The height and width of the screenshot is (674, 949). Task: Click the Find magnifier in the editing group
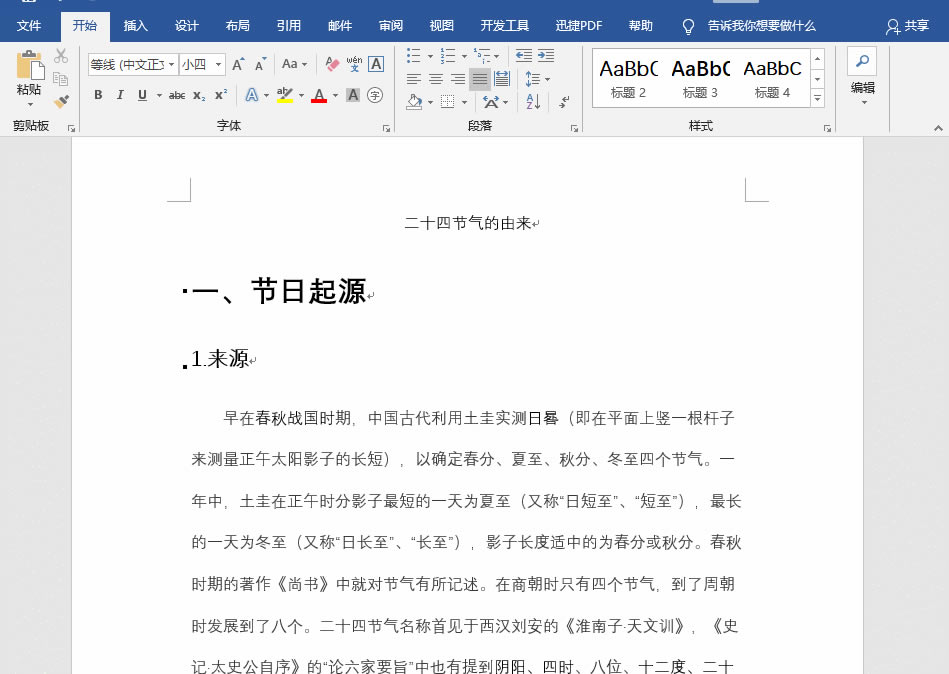coord(861,61)
